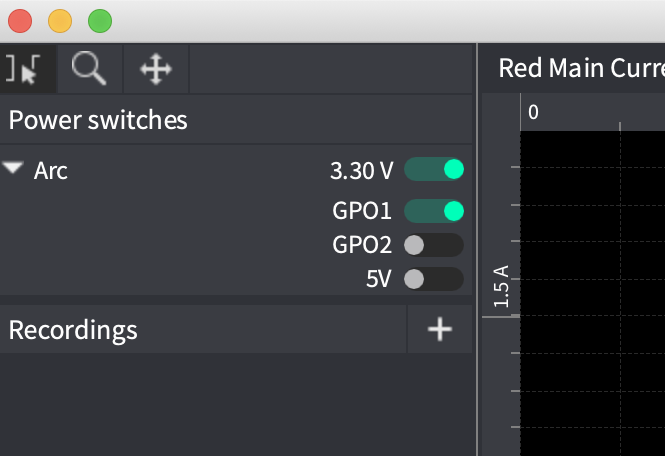The image size is (665, 456).
Task: Collapse the Arc device tree
Action: [x=13, y=169]
